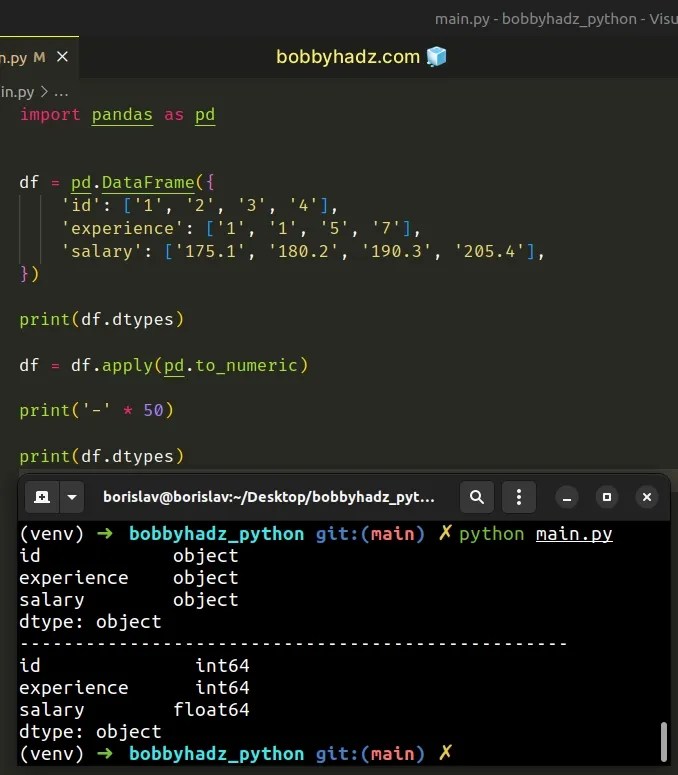
Task: Click the number 50 in print
Action: [153, 410]
